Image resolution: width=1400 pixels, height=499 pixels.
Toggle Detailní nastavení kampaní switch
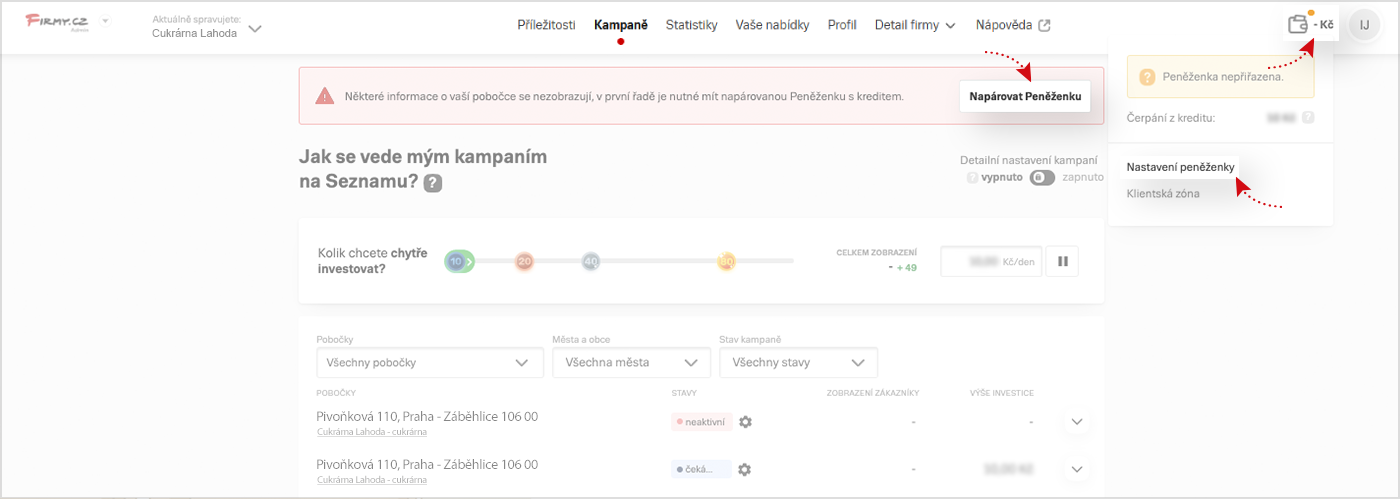point(1042,177)
